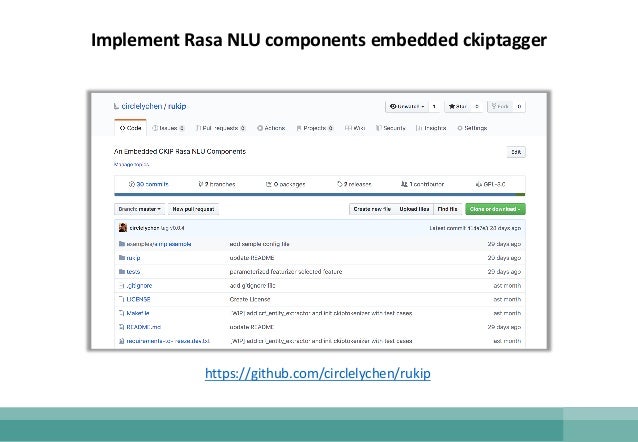This screenshot has height=442, width=638.
Task: Open the examples folder
Action: (159, 244)
